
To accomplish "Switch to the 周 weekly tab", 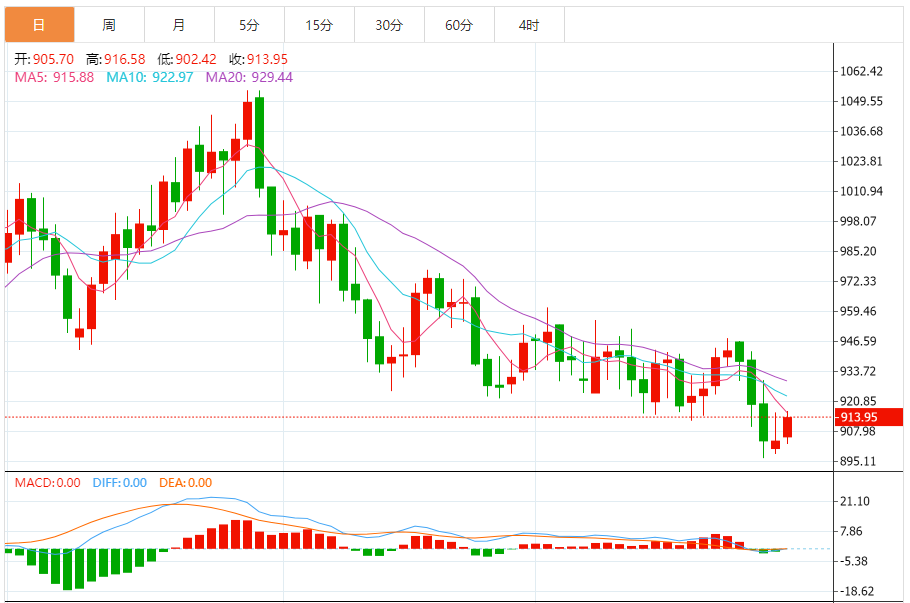I will 109,25.
